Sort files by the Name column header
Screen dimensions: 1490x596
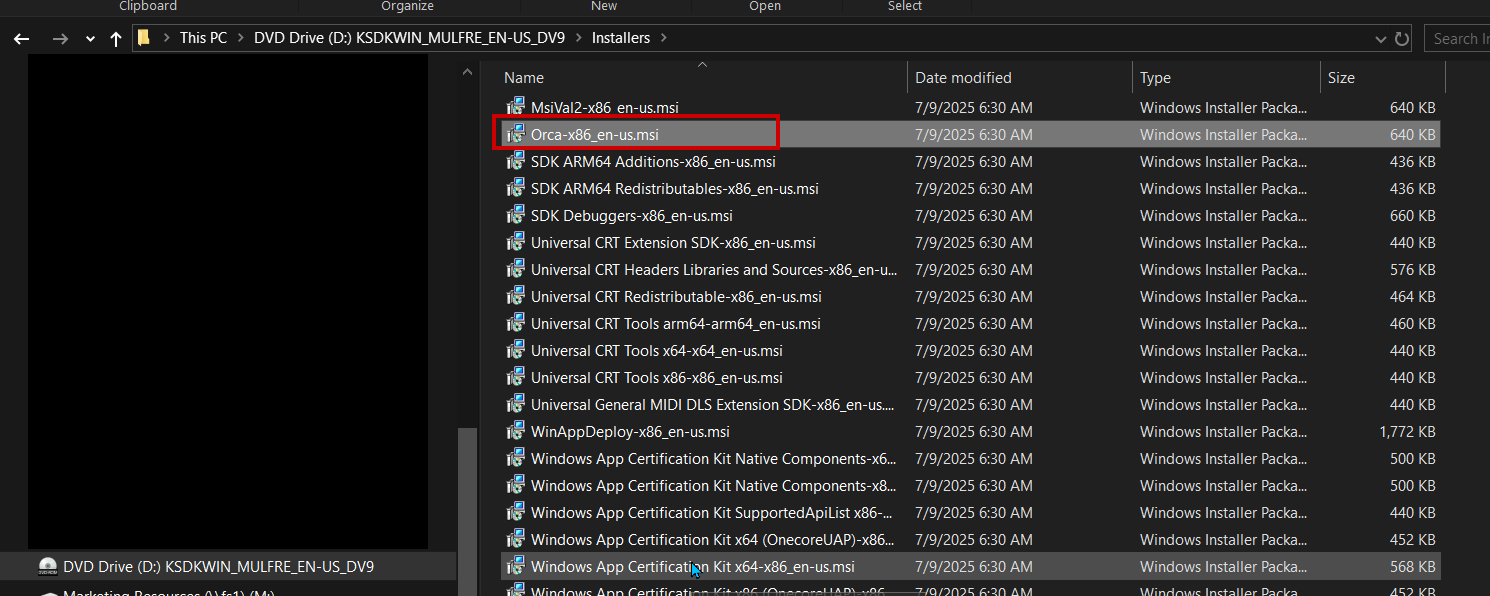point(524,78)
